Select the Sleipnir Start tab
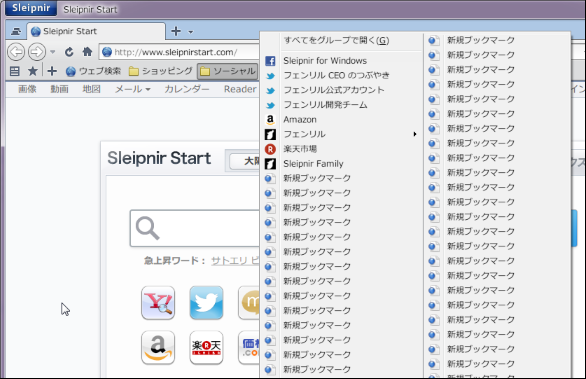The height and width of the screenshot is (379, 586). [x=96, y=31]
